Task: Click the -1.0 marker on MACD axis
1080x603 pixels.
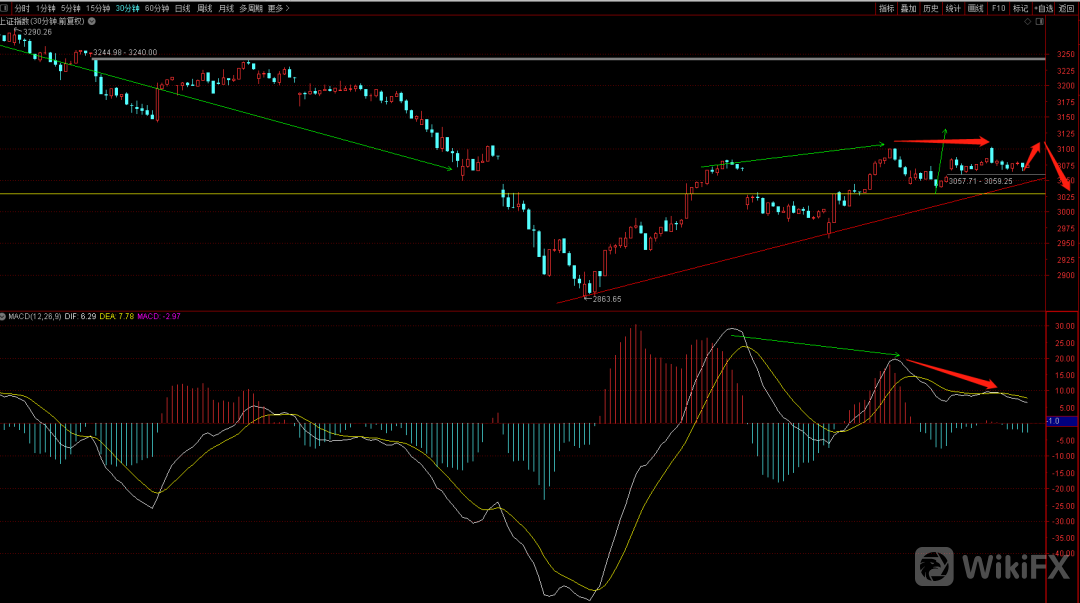Action: coord(1052,421)
